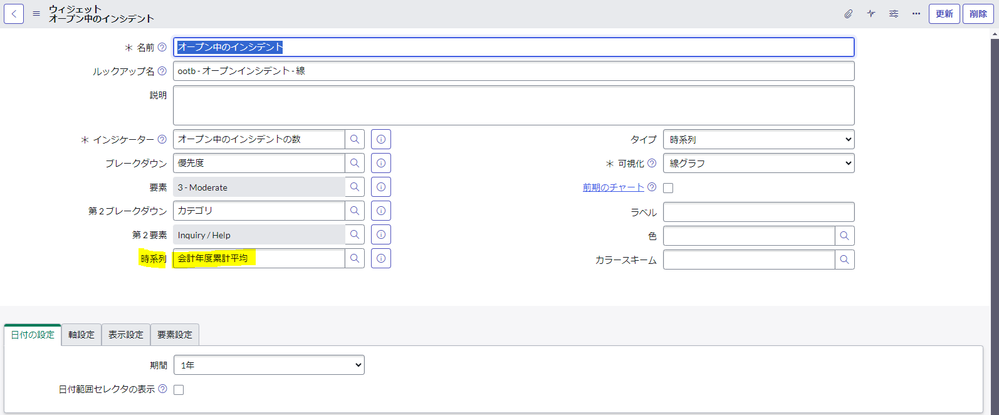This screenshot has width=999, height=415.
Task: Click the help icon beside 可視化
Action: pyautogui.click(x=652, y=163)
